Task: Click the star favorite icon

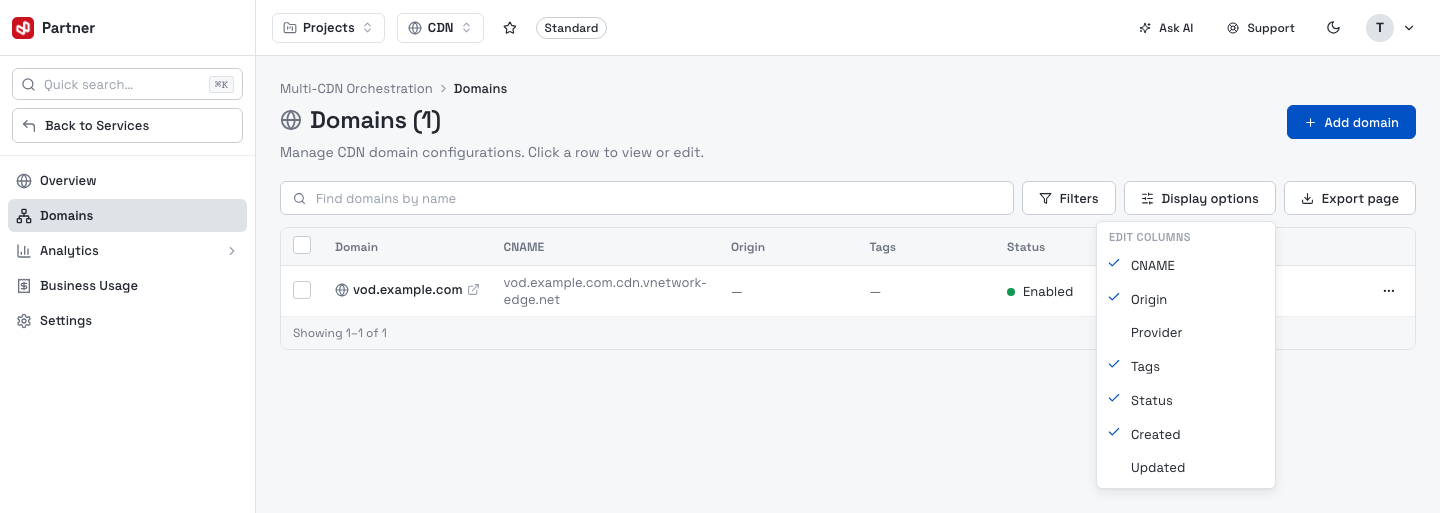Action: (510, 28)
